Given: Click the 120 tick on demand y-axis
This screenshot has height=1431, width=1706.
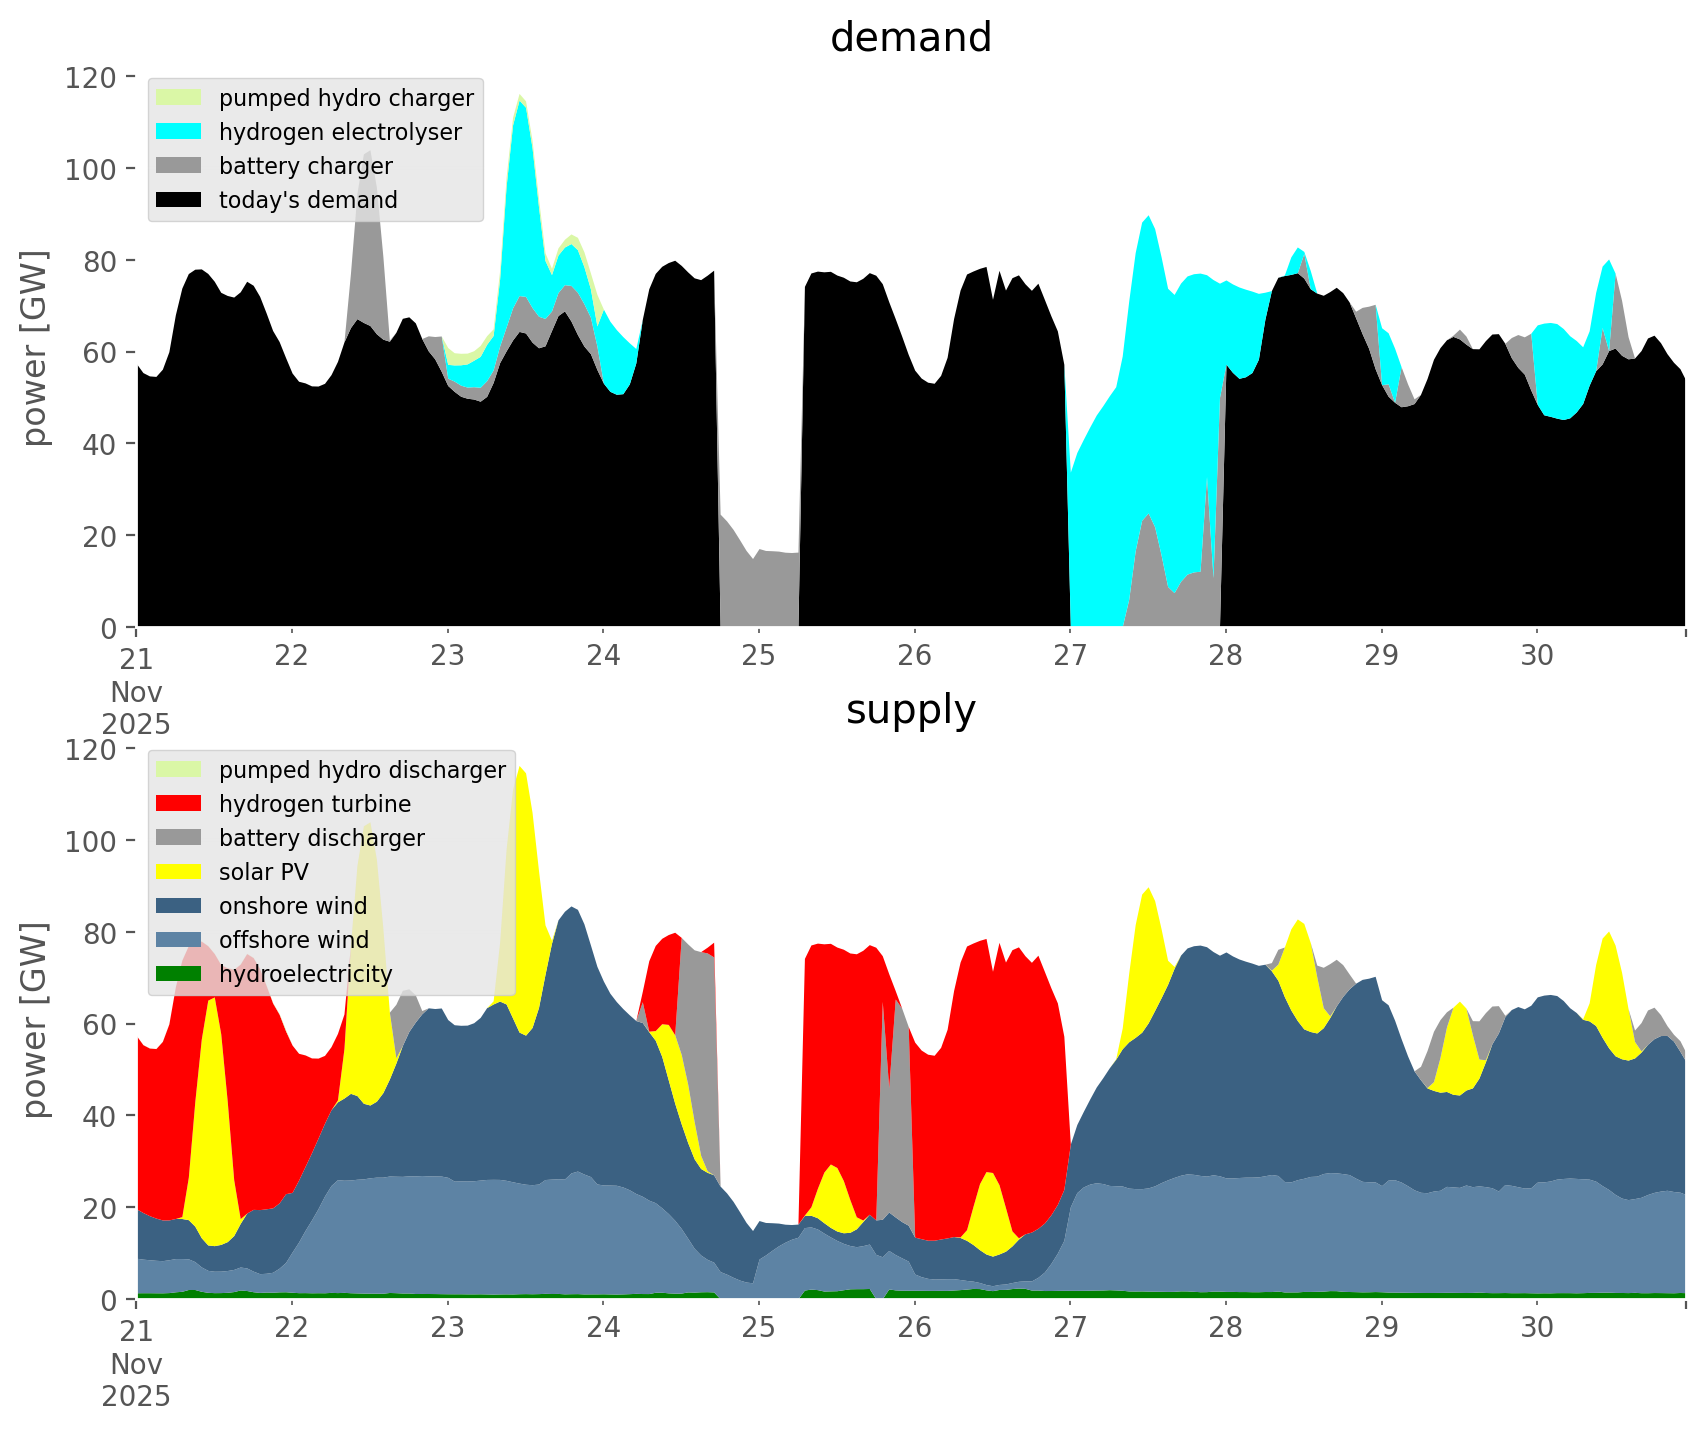Looking at the screenshot, I should click(92, 77).
